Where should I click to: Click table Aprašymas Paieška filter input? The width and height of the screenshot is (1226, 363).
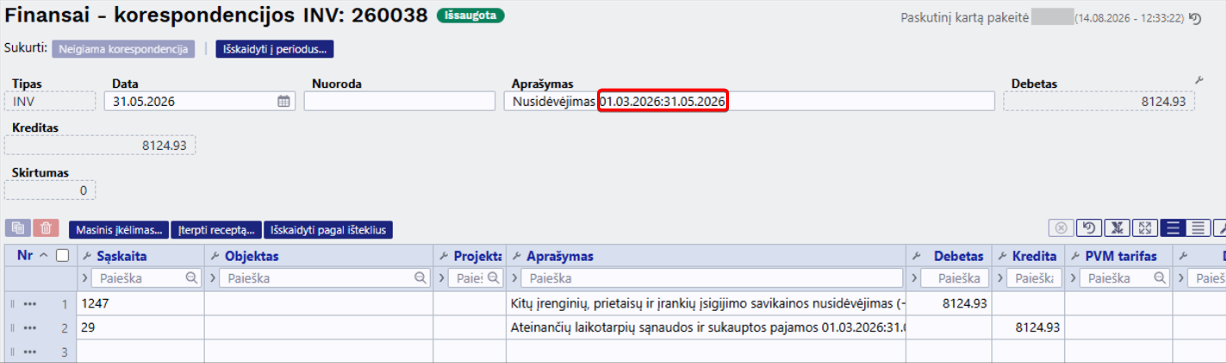coord(712,278)
